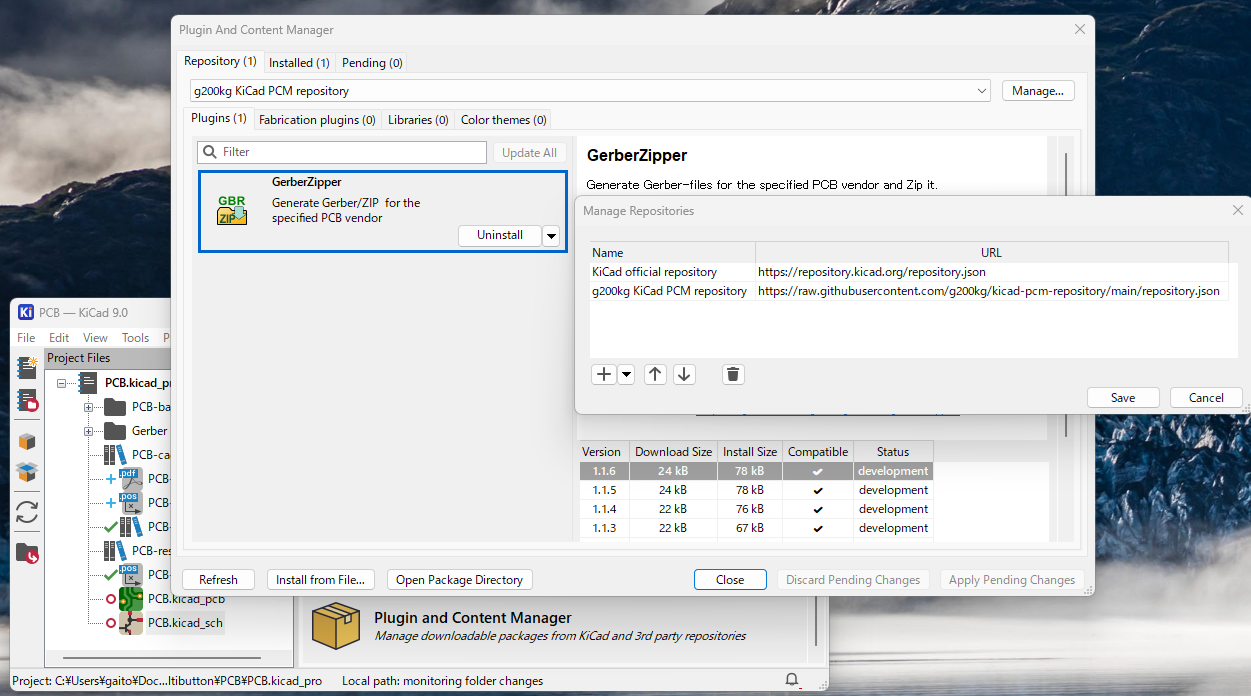Open the File menu in KiCad

pos(26,338)
